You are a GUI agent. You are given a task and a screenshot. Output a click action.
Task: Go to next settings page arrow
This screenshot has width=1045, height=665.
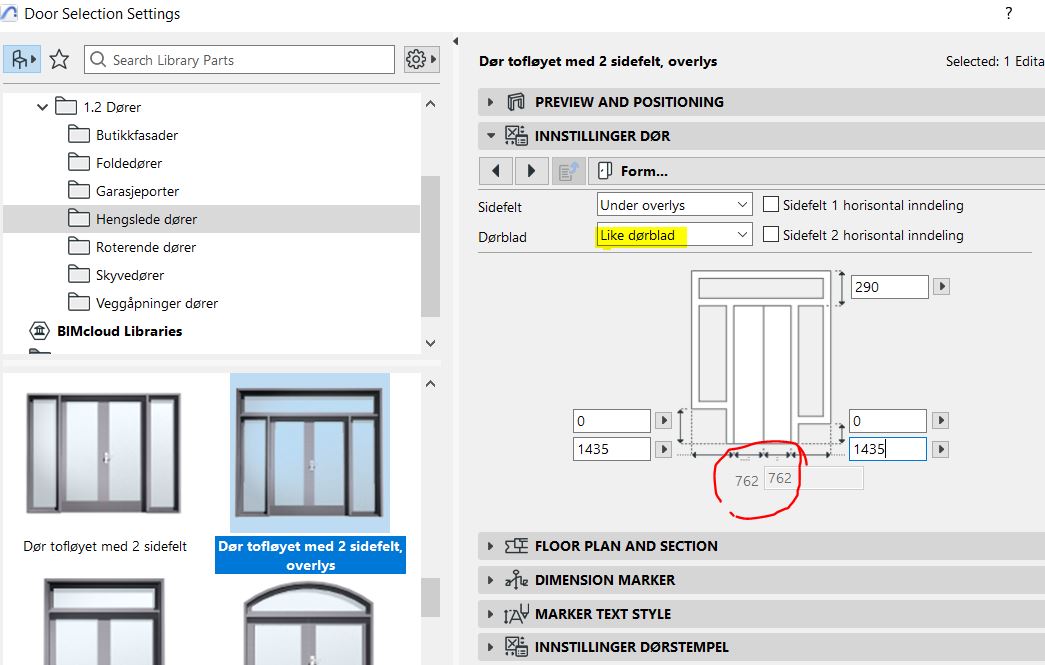[x=532, y=171]
